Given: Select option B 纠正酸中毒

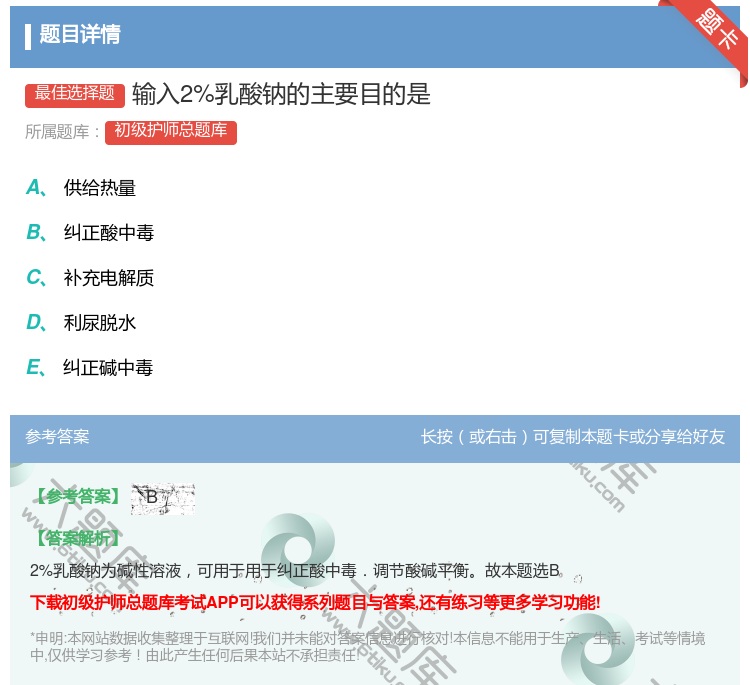Looking at the screenshot, I should [x=90, y=232].
